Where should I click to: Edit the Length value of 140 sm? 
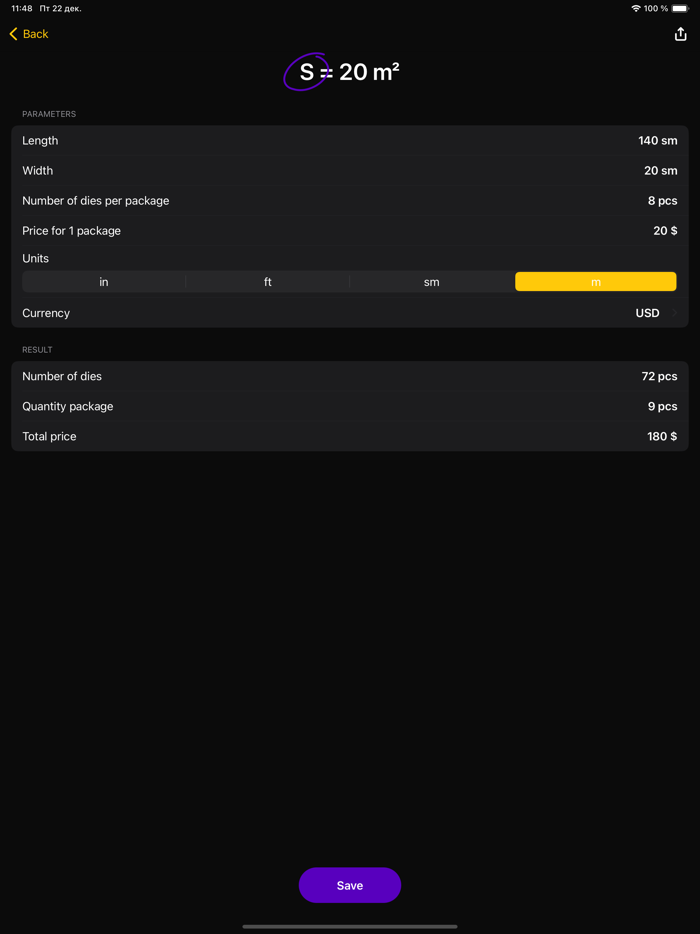pos(655,140)
